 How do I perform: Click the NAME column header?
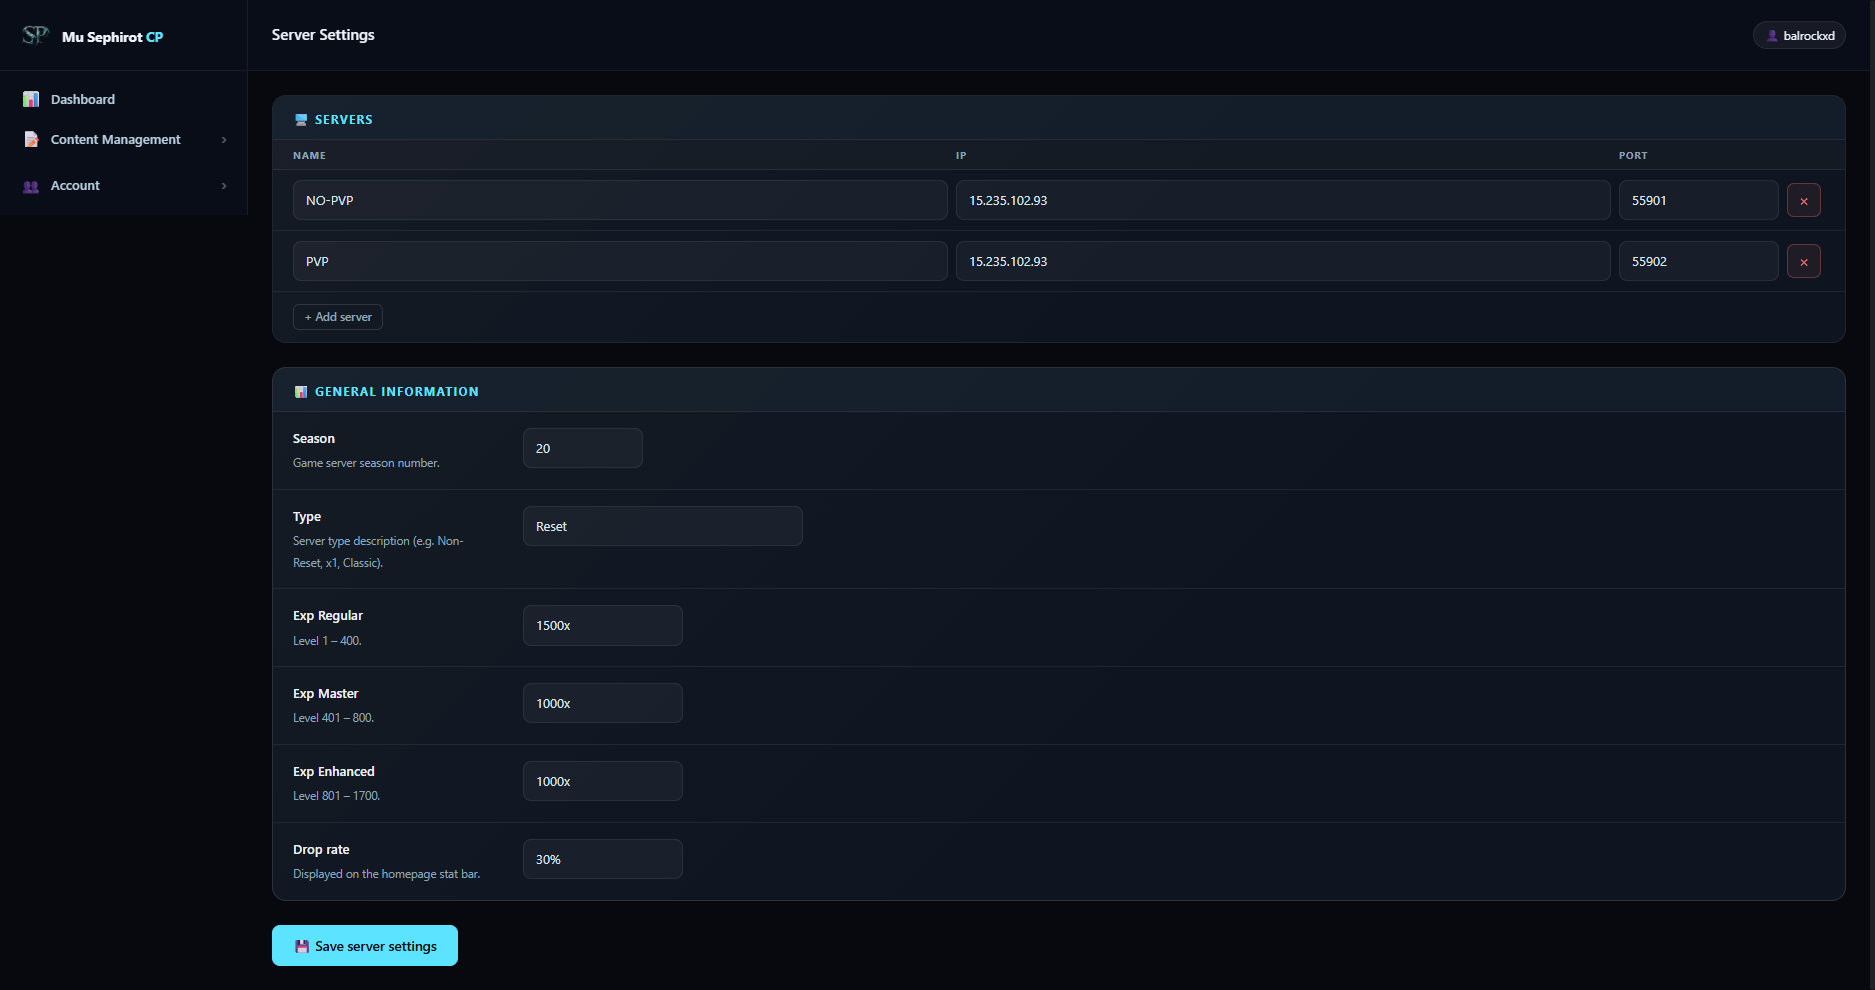309,156
